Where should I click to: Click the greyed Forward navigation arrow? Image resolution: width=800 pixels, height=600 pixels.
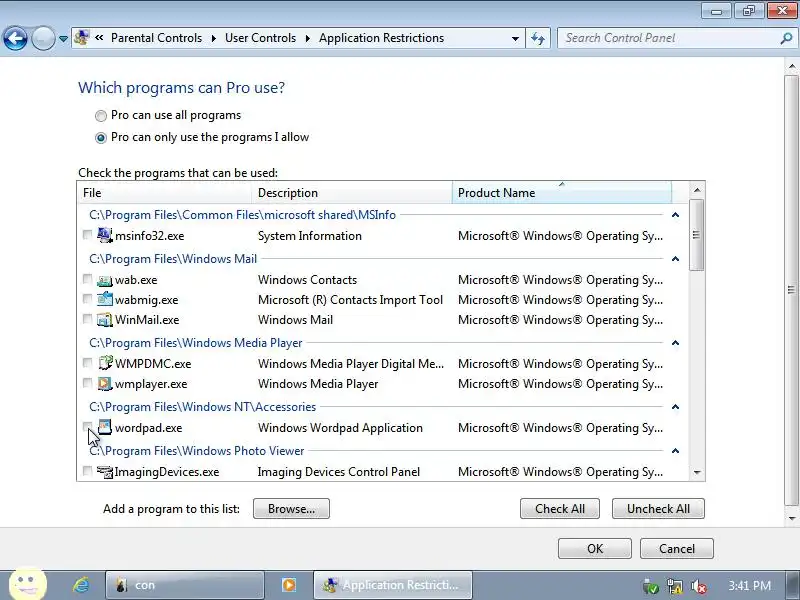pyautogui.click(x=43, y=38)
